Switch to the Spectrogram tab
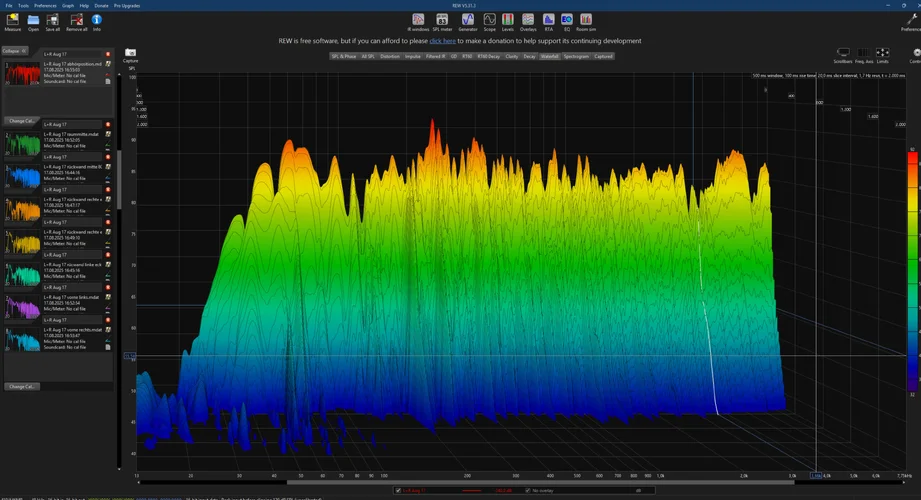The image size is (921, 500). 576,57
